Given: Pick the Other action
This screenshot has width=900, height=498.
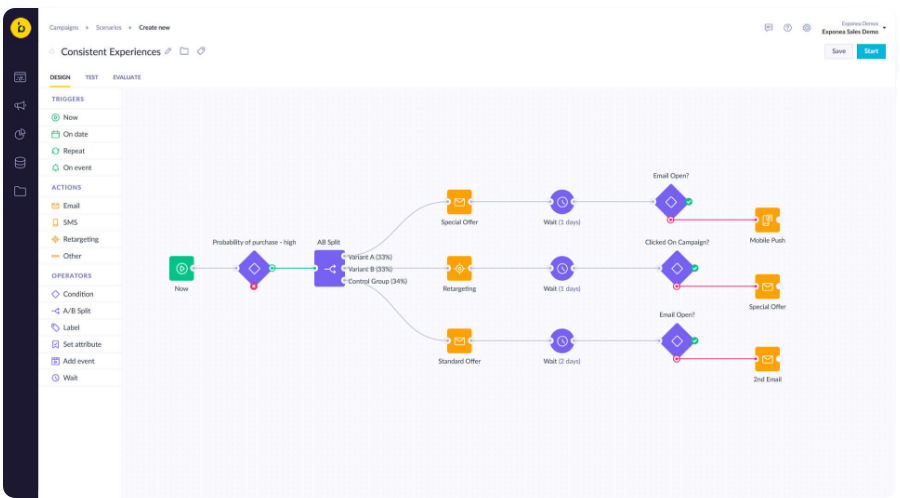Looking at the screenshot, I should coord(80,256).
